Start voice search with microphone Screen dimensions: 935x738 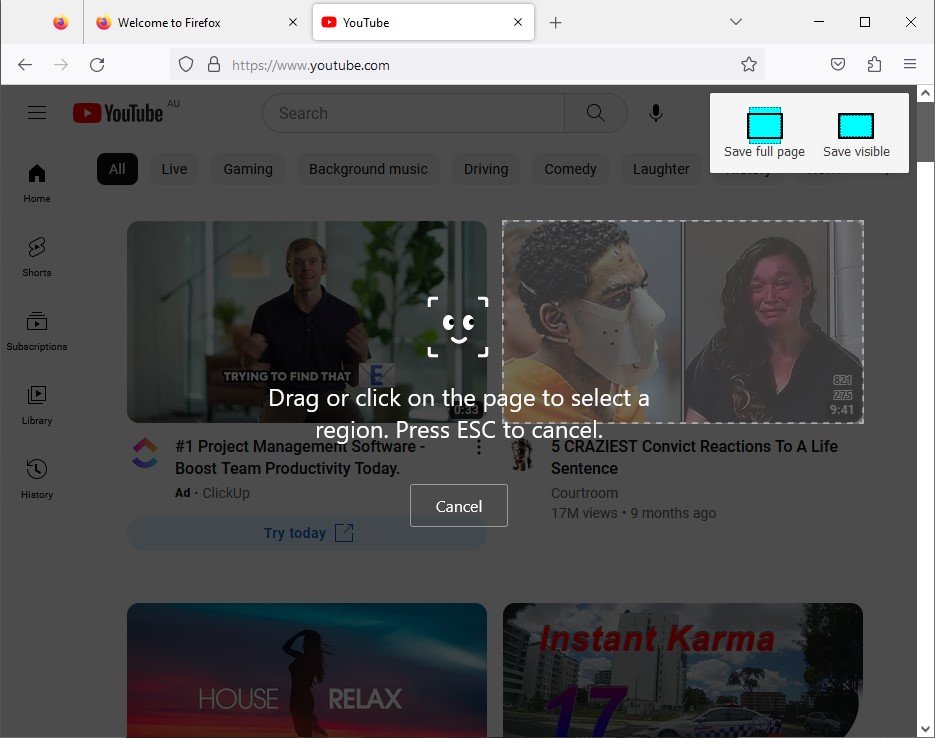click(x=656, y=113)
